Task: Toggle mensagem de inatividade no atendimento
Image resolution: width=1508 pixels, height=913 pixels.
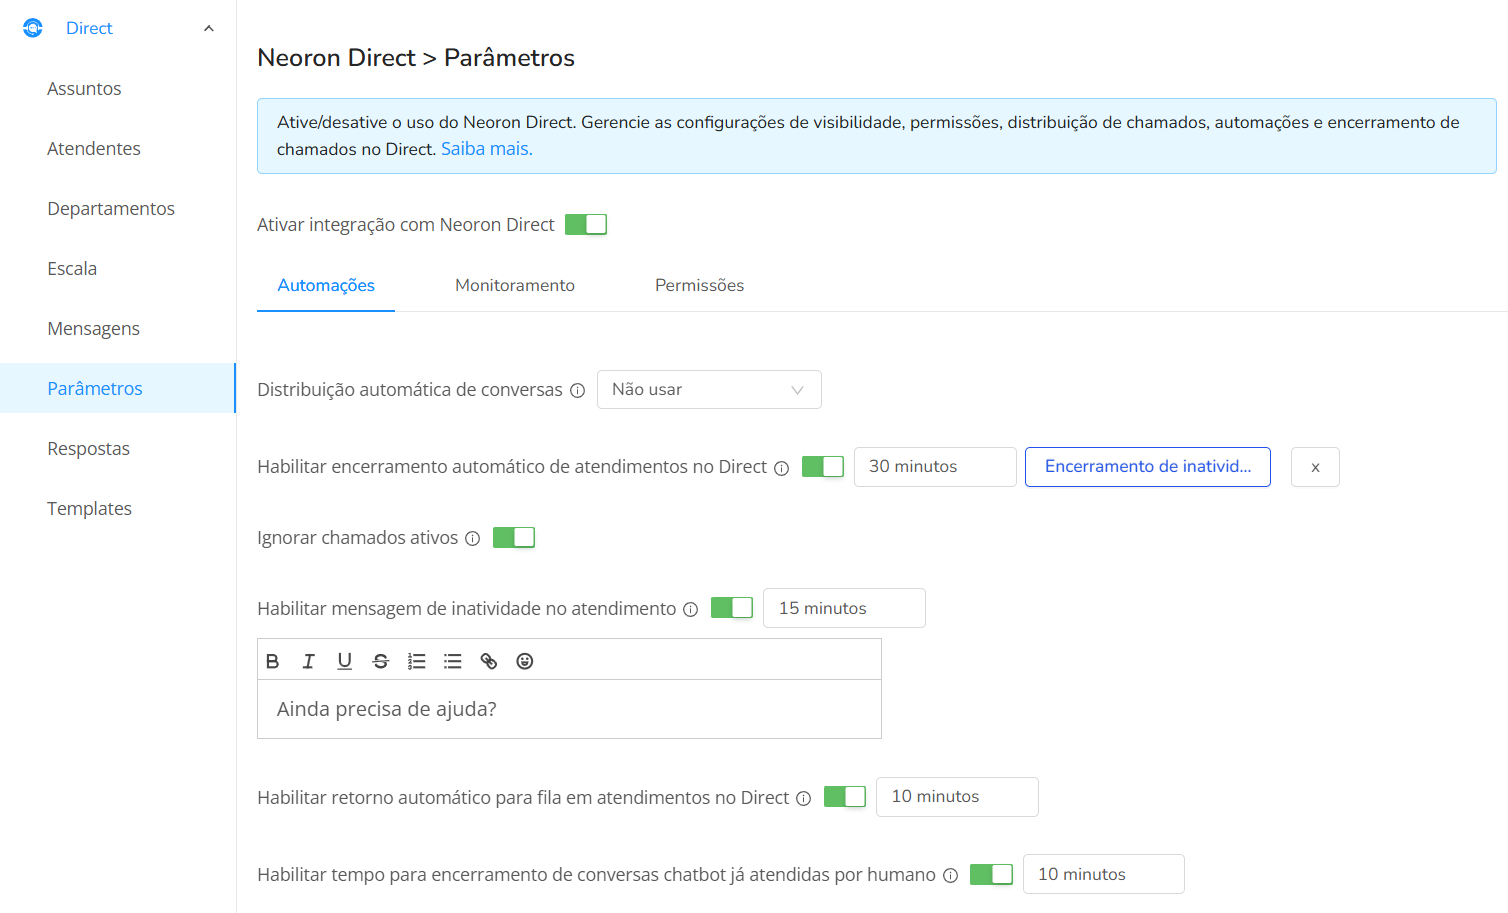Action: [732, 607]
